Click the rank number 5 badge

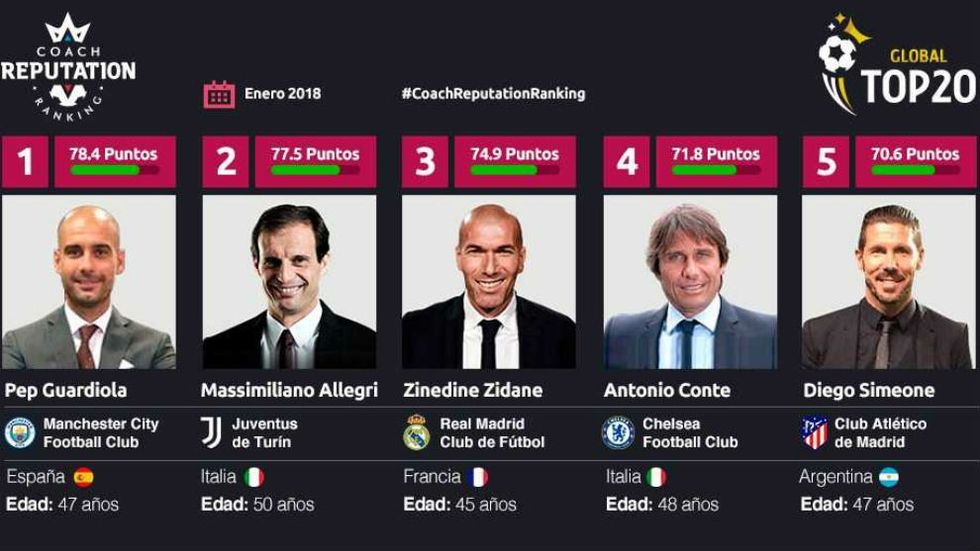point(826,162)
